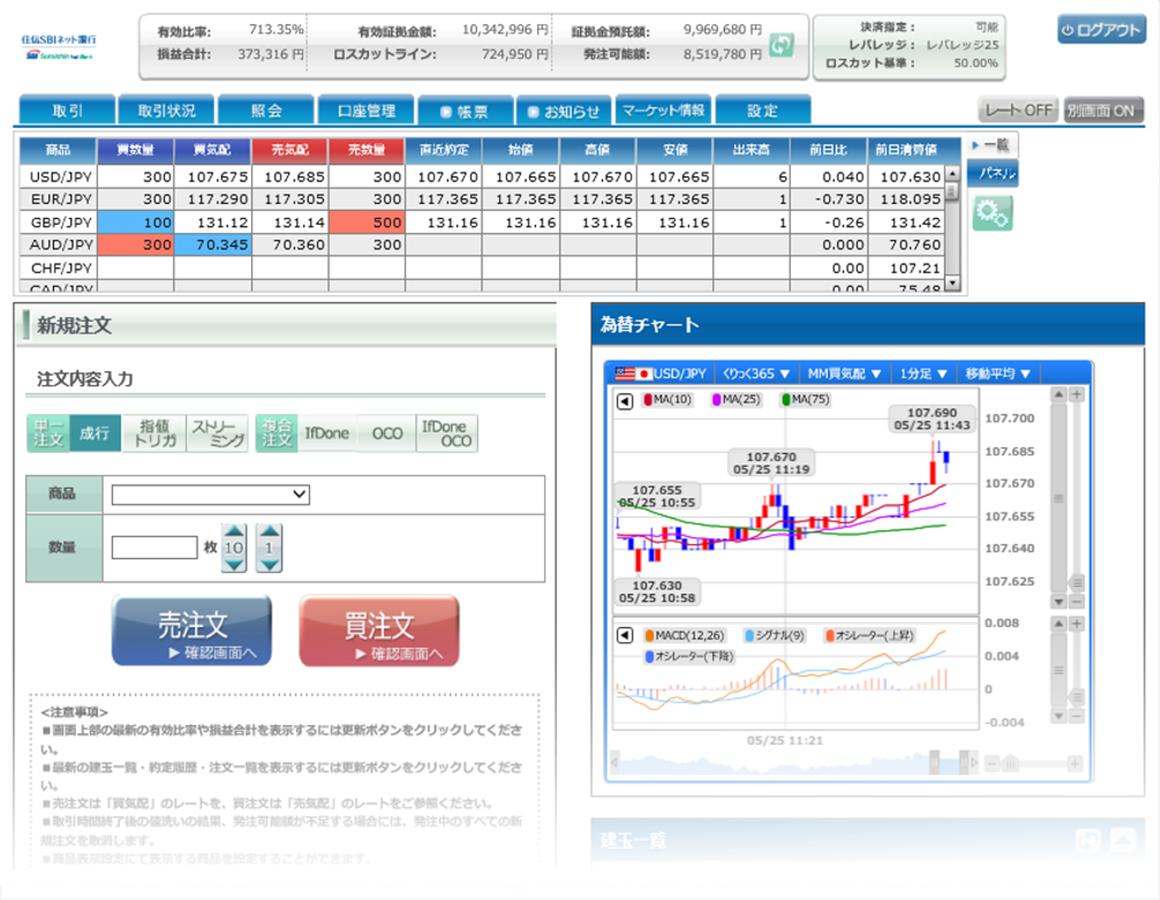This screenshot has width=1160, height=900.
Task: Click plus icon atop MACD chart zoom
Action: [x=1077, y=624]
